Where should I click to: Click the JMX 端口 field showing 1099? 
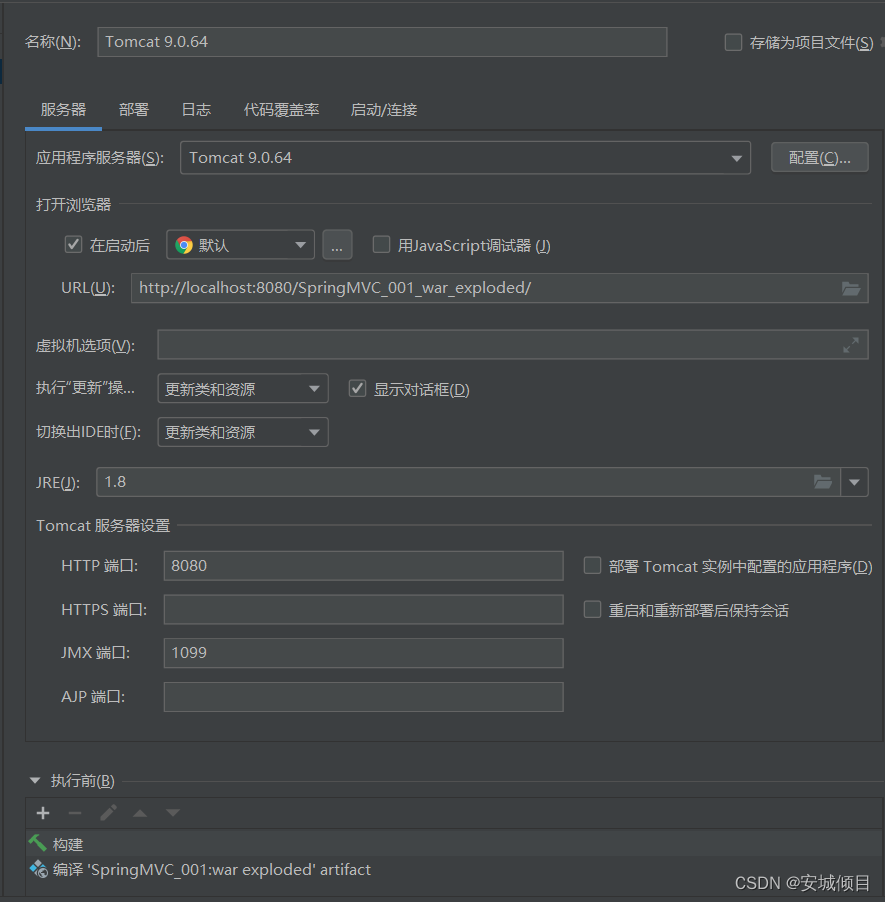pos(364,653)
